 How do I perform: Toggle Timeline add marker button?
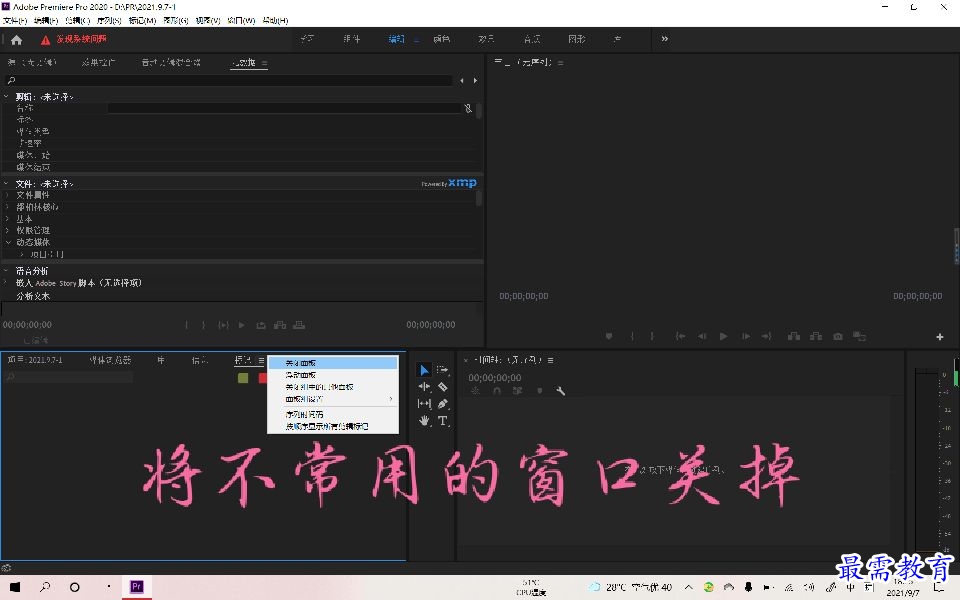coord(539,391)
